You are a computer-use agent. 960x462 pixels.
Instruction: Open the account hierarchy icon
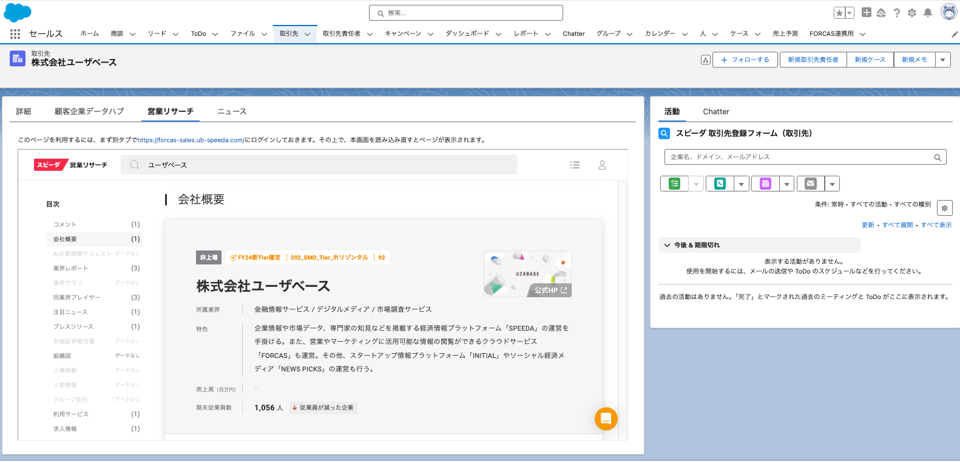click(705, 60)
